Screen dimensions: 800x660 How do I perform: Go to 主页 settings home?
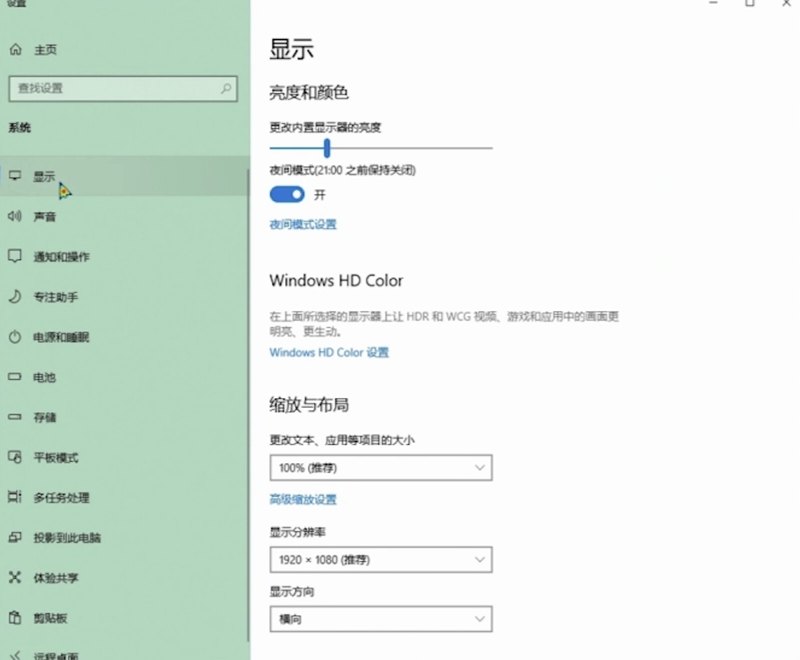[45, 49]
